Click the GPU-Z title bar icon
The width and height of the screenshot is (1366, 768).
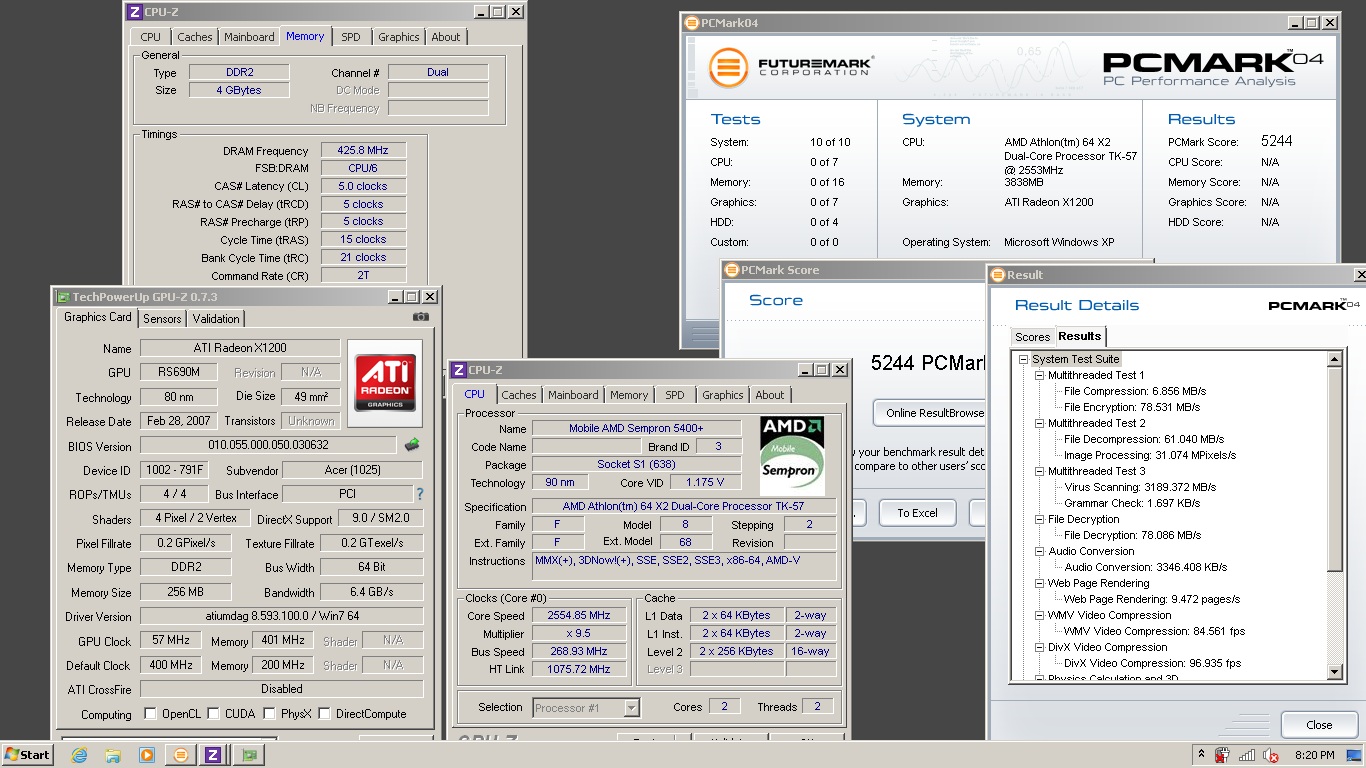click(63, 297)
